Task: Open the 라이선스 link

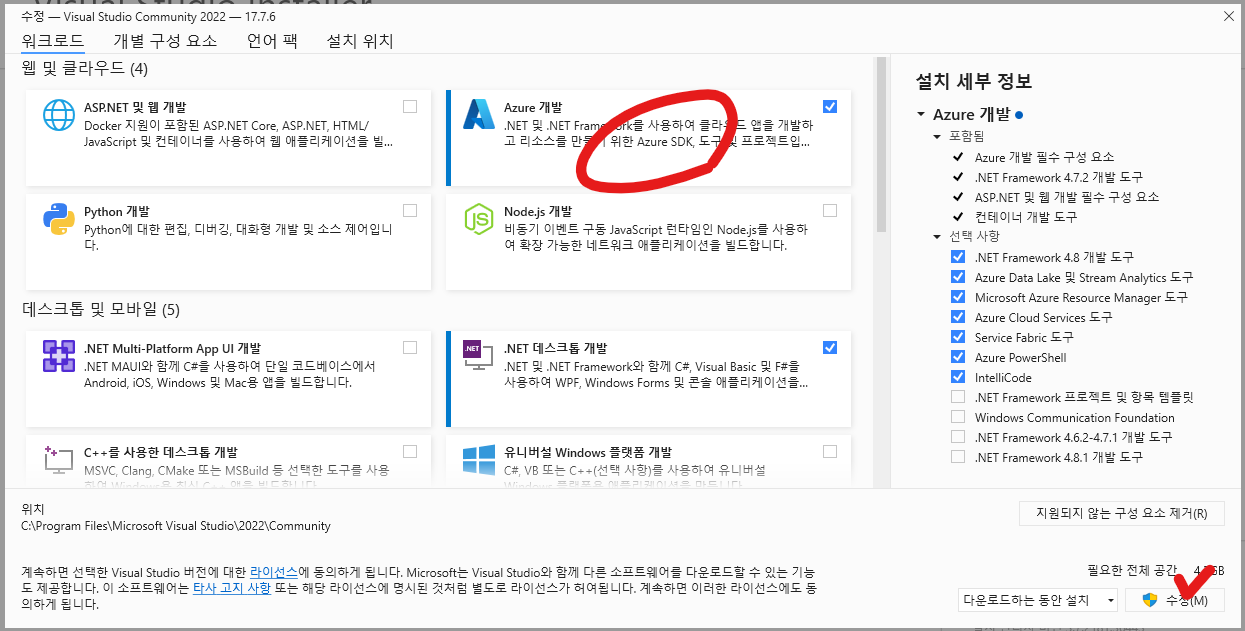Action: point(273,572)
